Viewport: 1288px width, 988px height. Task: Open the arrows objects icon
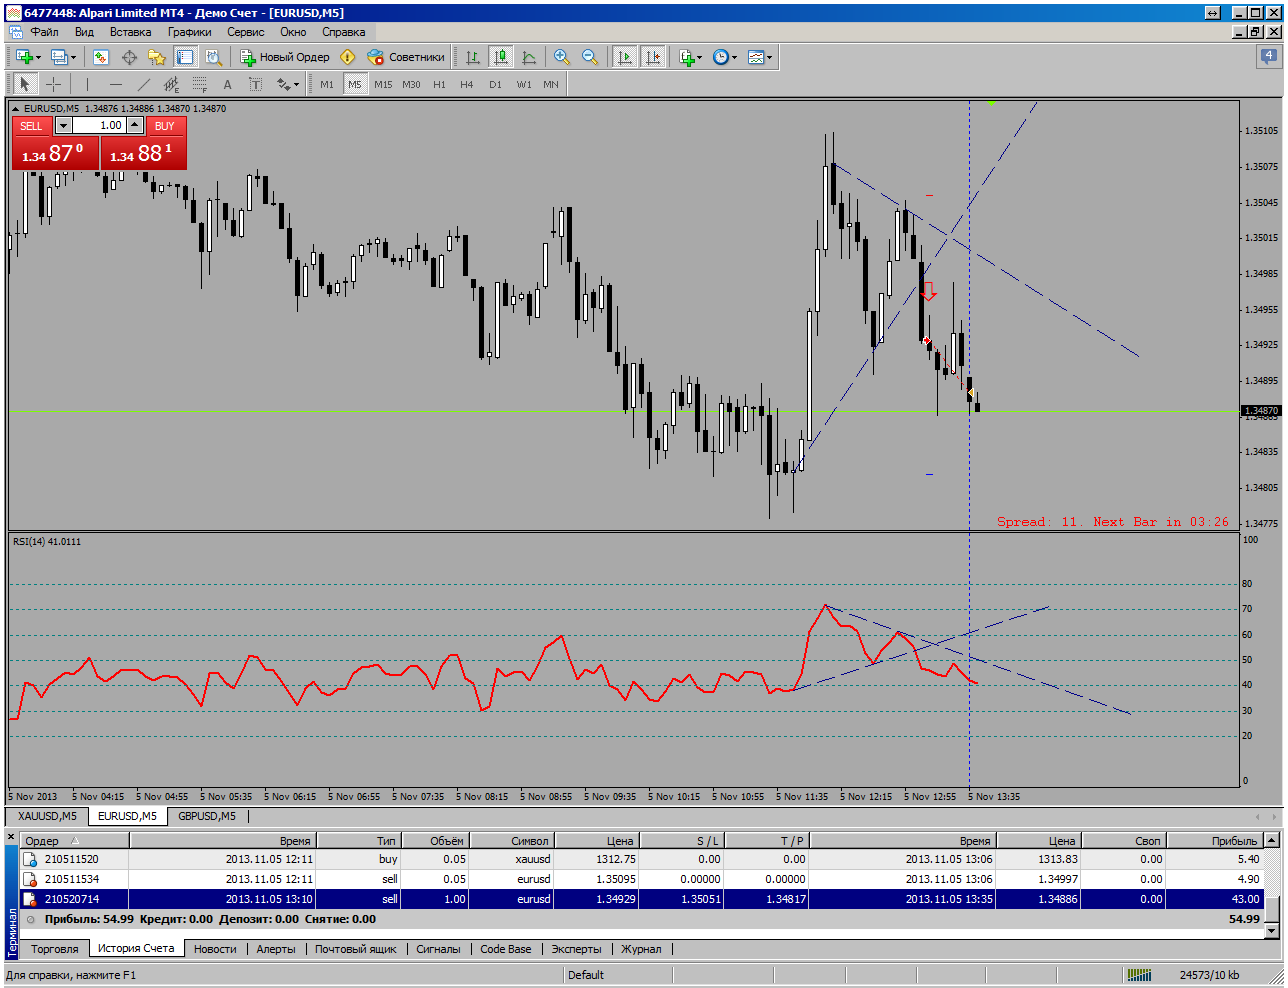[x=283, y=84]
